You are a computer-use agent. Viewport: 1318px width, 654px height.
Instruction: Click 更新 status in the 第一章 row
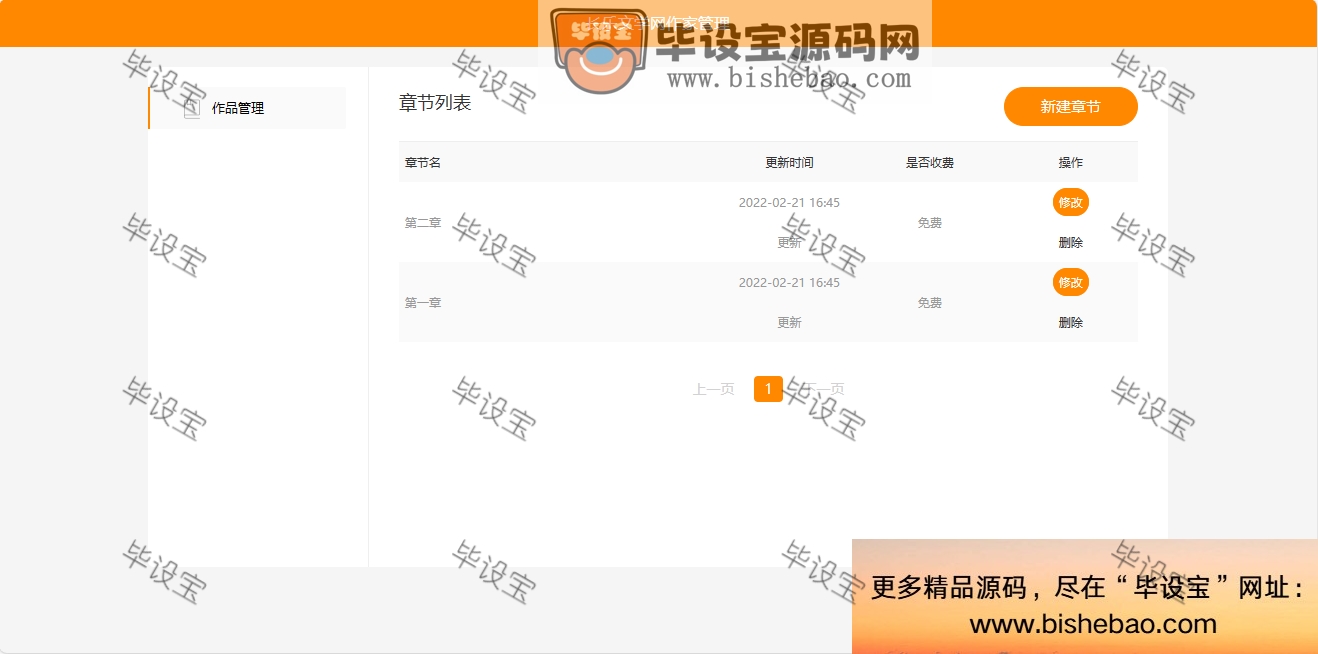[x=789, y=322]
